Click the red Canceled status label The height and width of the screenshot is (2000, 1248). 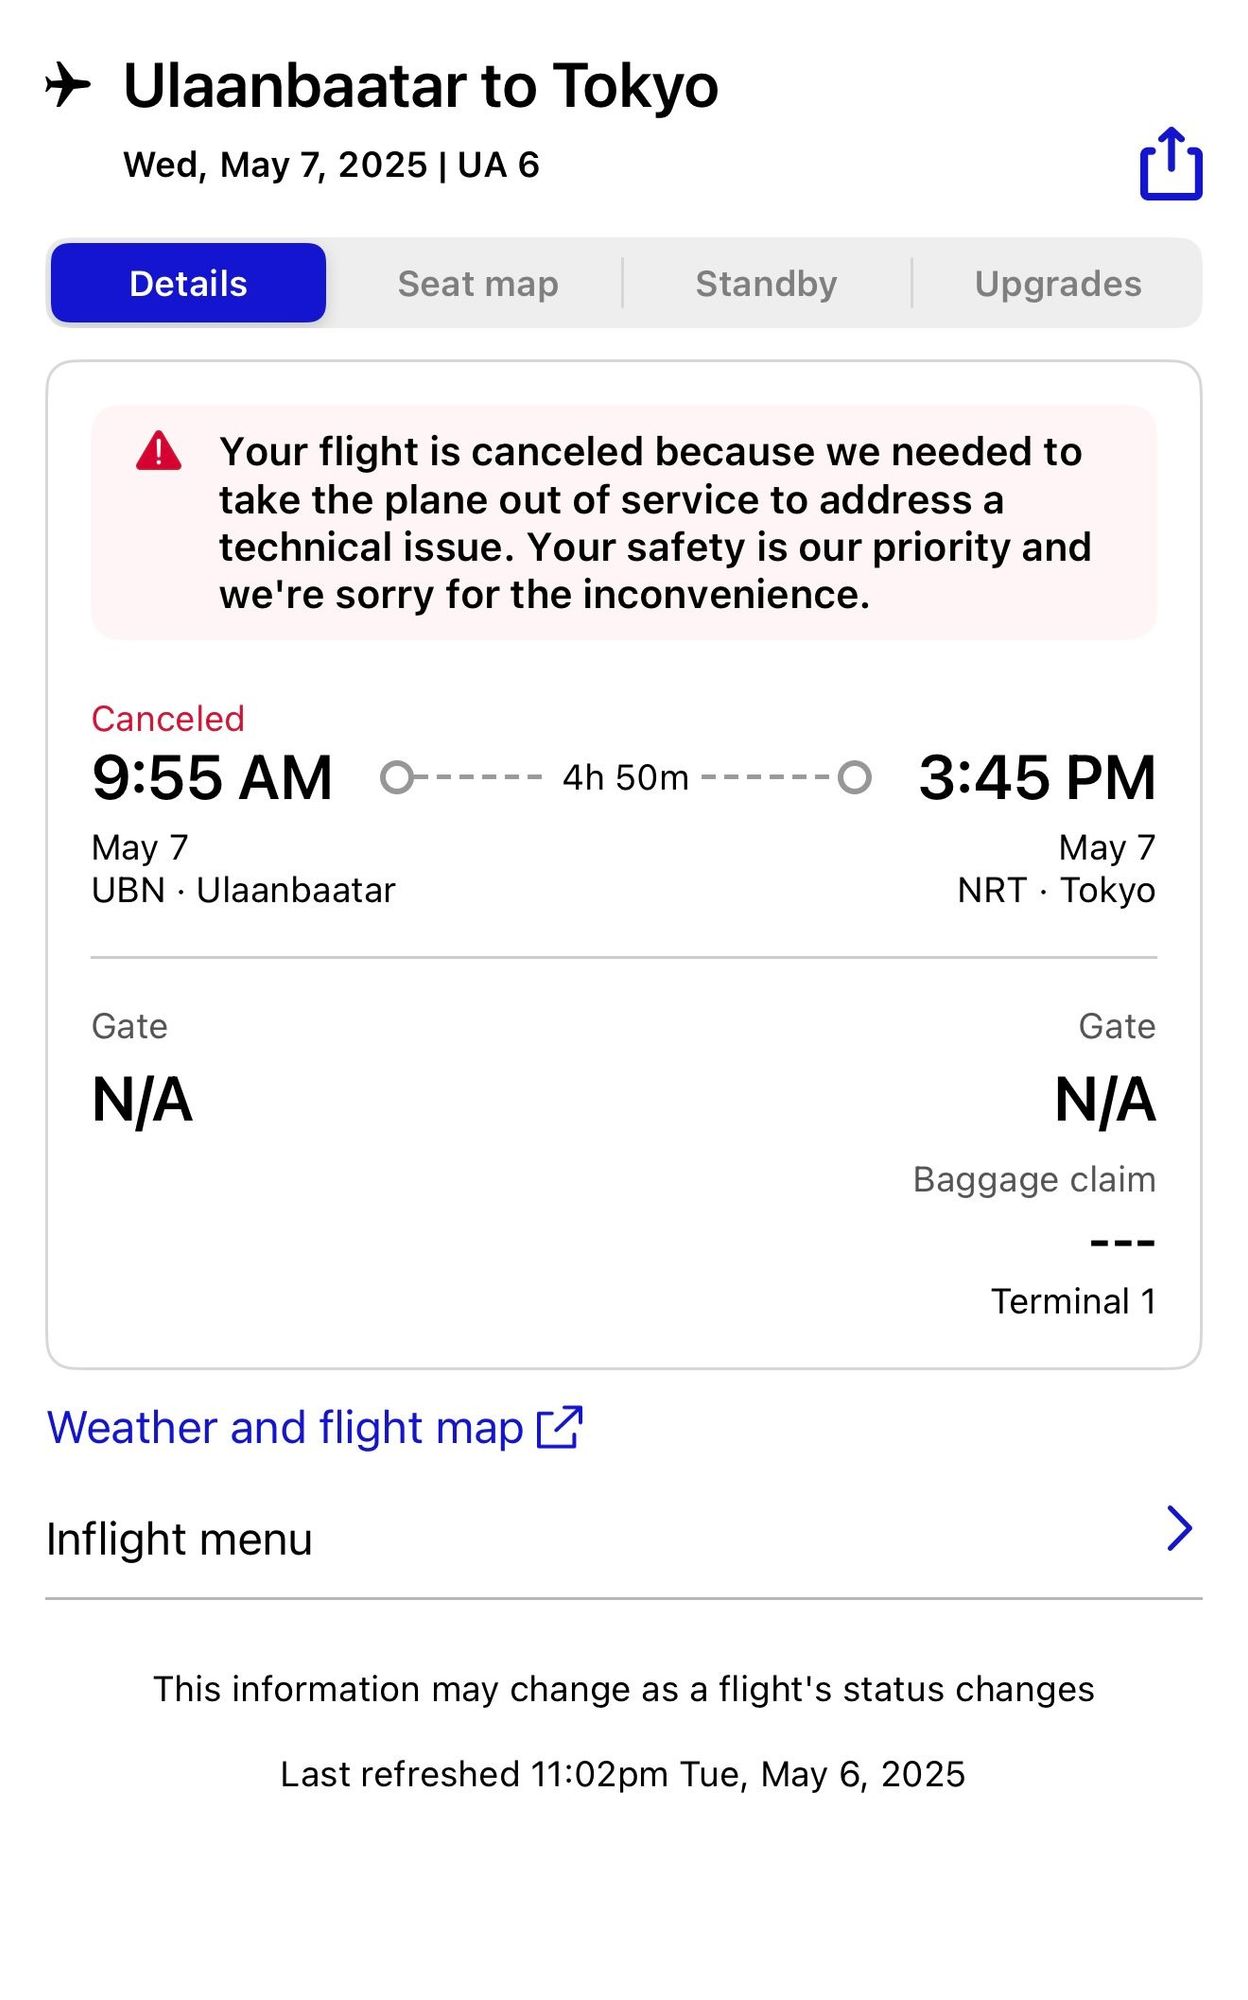point(168,719)
